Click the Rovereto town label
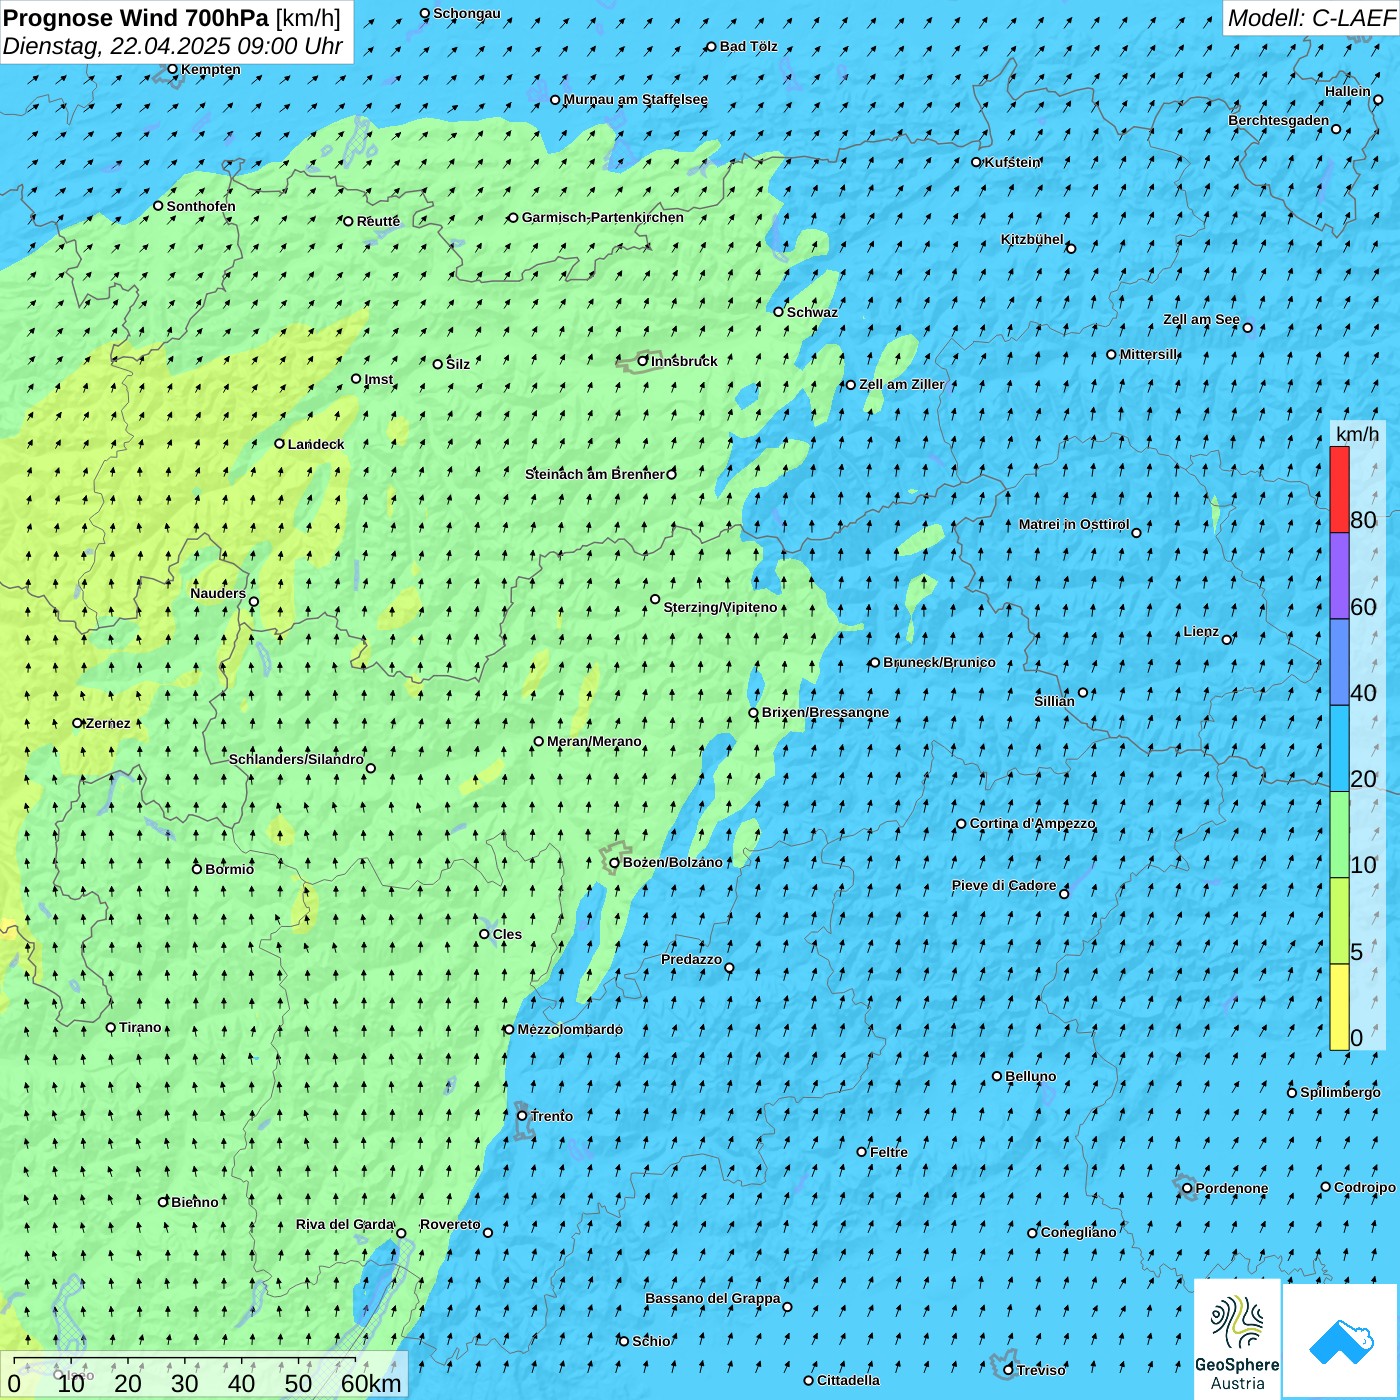The image size is (1400, 1400). click(450, 1224)
